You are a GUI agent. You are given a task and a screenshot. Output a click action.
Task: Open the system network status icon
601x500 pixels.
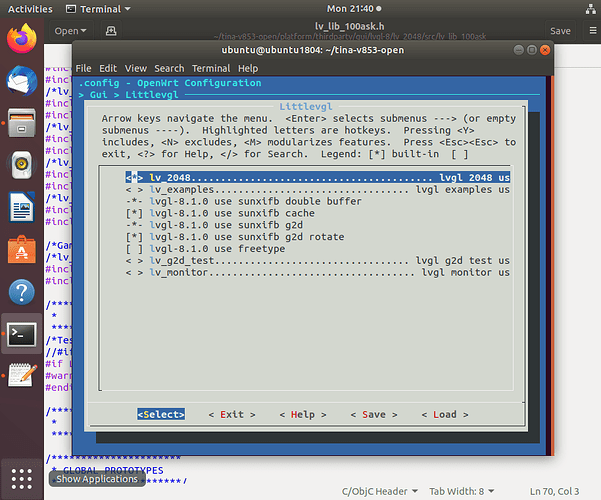(x=591, y=9)
